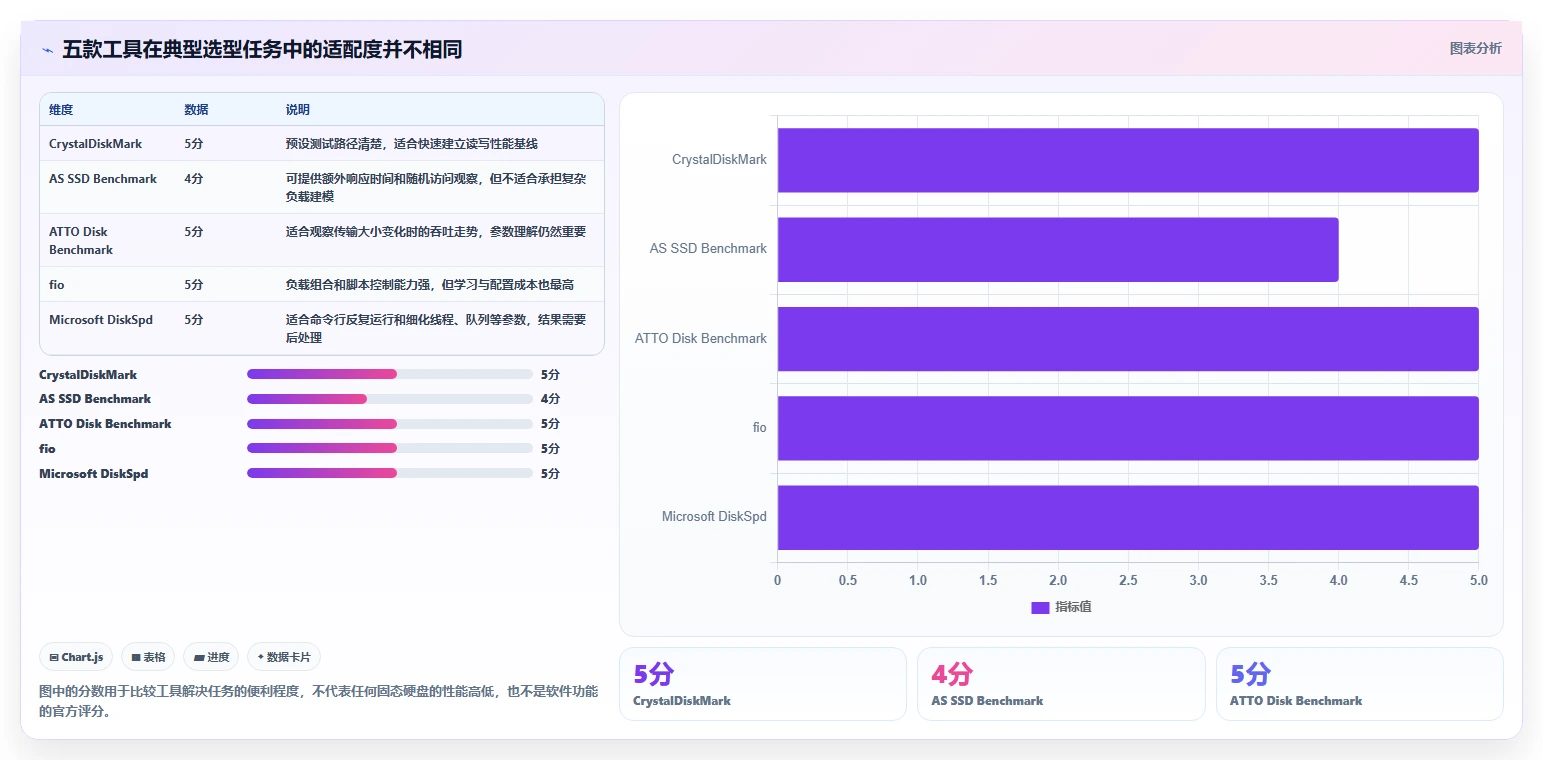Viewport: 1543px width, 760px height.
Task: Click the 图表分析 label in the header
Action: click(x=1475, y=48)
